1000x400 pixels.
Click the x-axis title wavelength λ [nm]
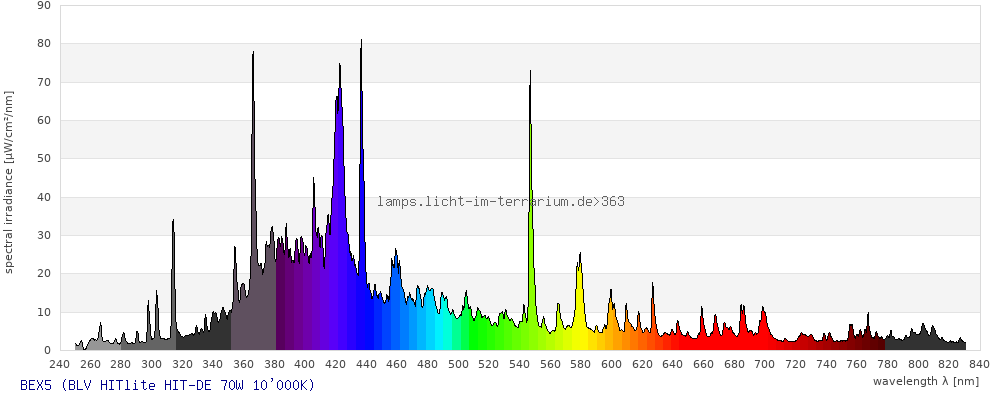(926, 381)
